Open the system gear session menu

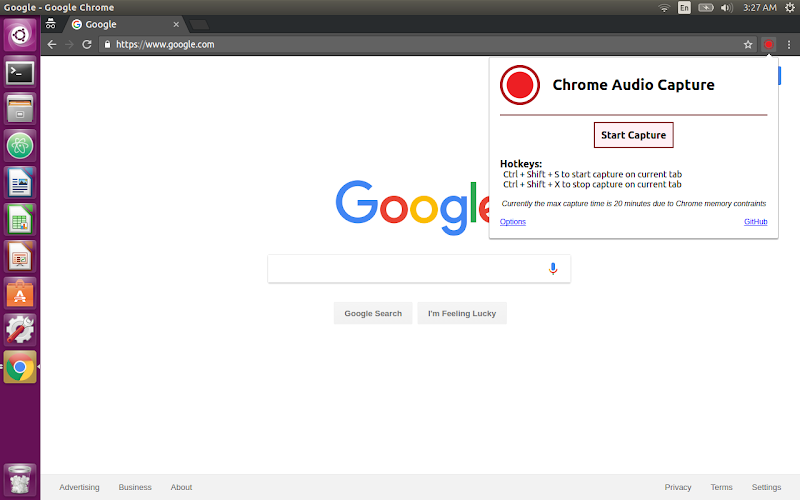(x=790, y=8)
